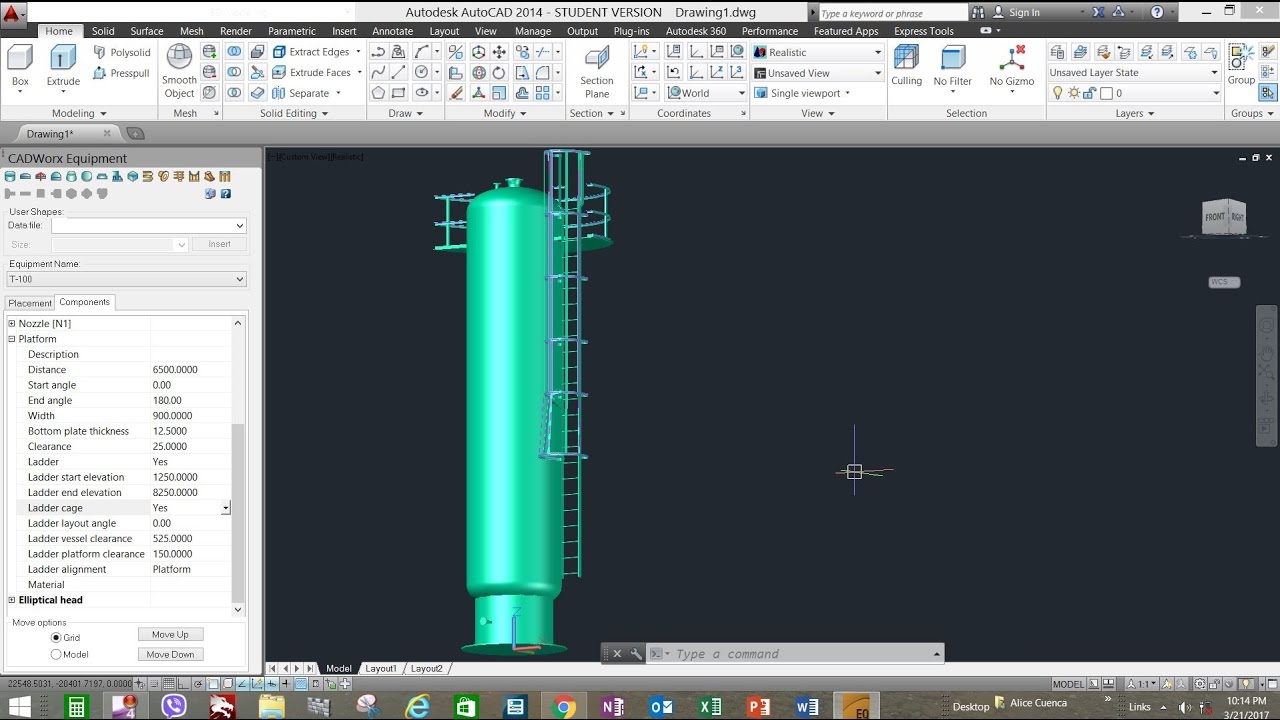
Task: Click the Extrude Faces tool
Action: click(311, 72)
